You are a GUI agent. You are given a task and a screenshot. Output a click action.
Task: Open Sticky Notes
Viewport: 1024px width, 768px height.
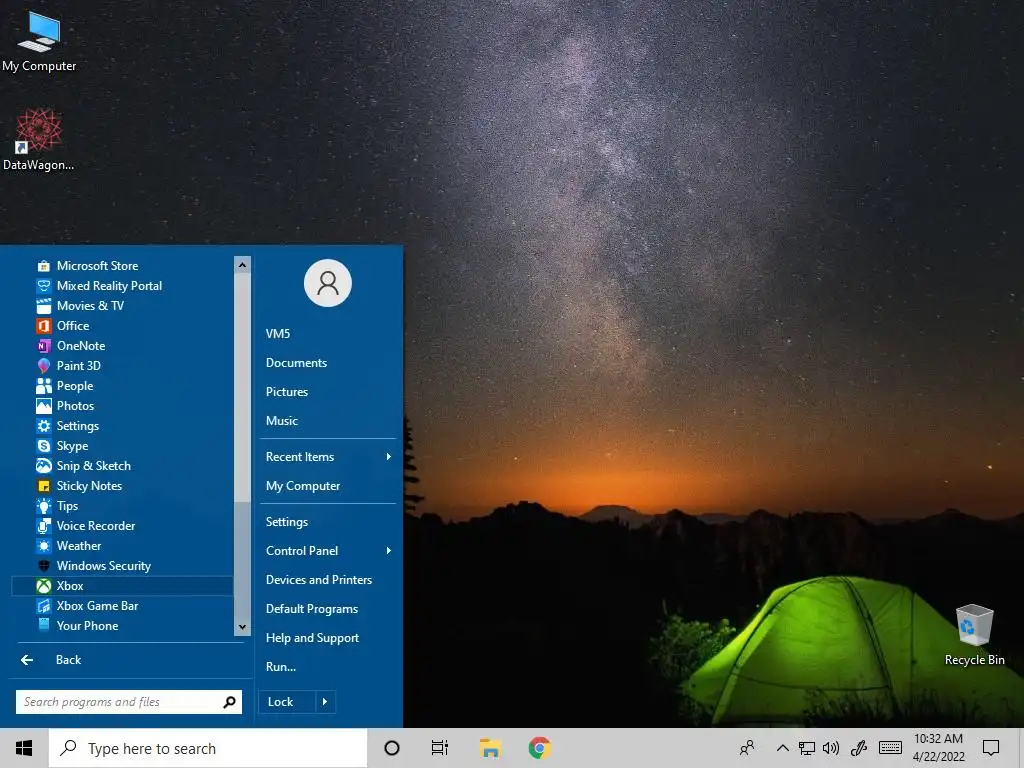pos(122,485)
